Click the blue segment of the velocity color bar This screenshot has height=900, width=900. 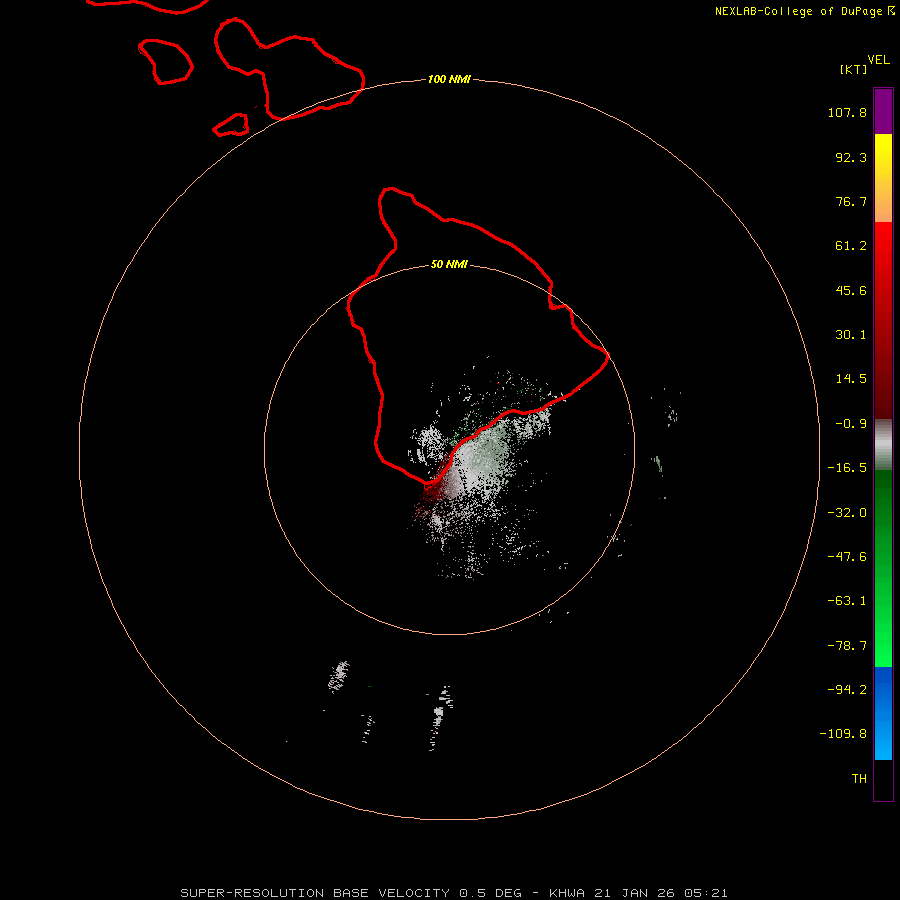coord(883,713)
